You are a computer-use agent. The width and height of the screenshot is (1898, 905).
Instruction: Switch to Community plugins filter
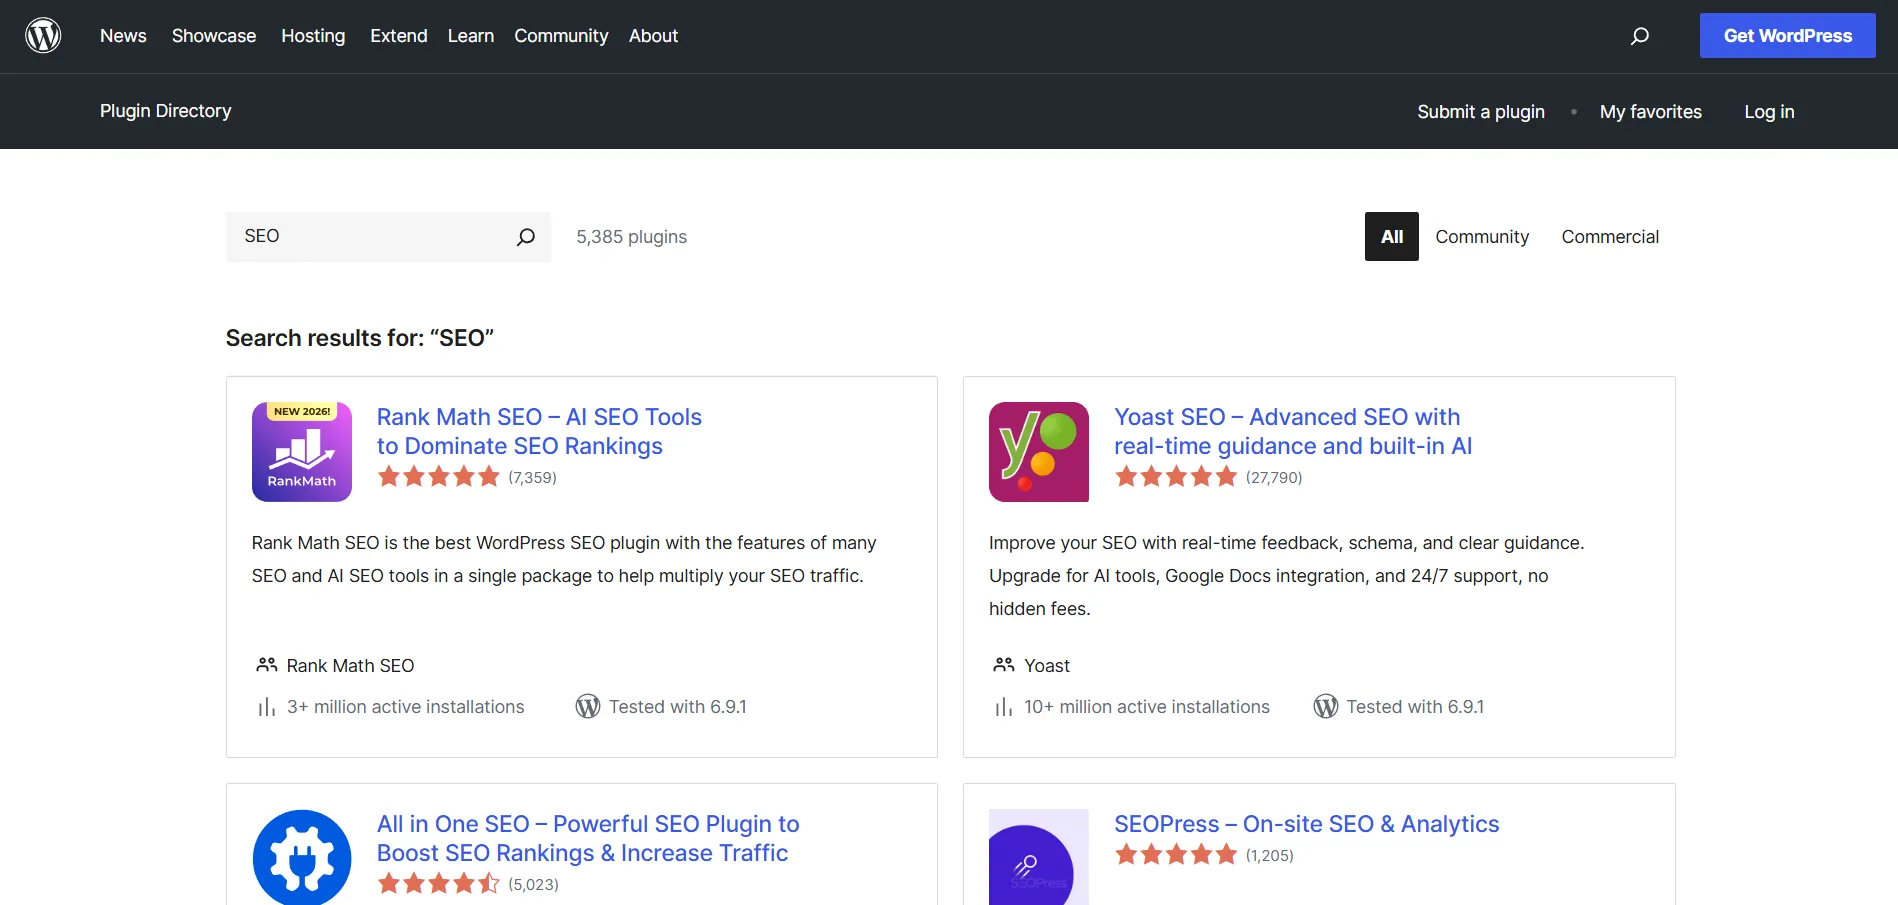click(1481, 237)
